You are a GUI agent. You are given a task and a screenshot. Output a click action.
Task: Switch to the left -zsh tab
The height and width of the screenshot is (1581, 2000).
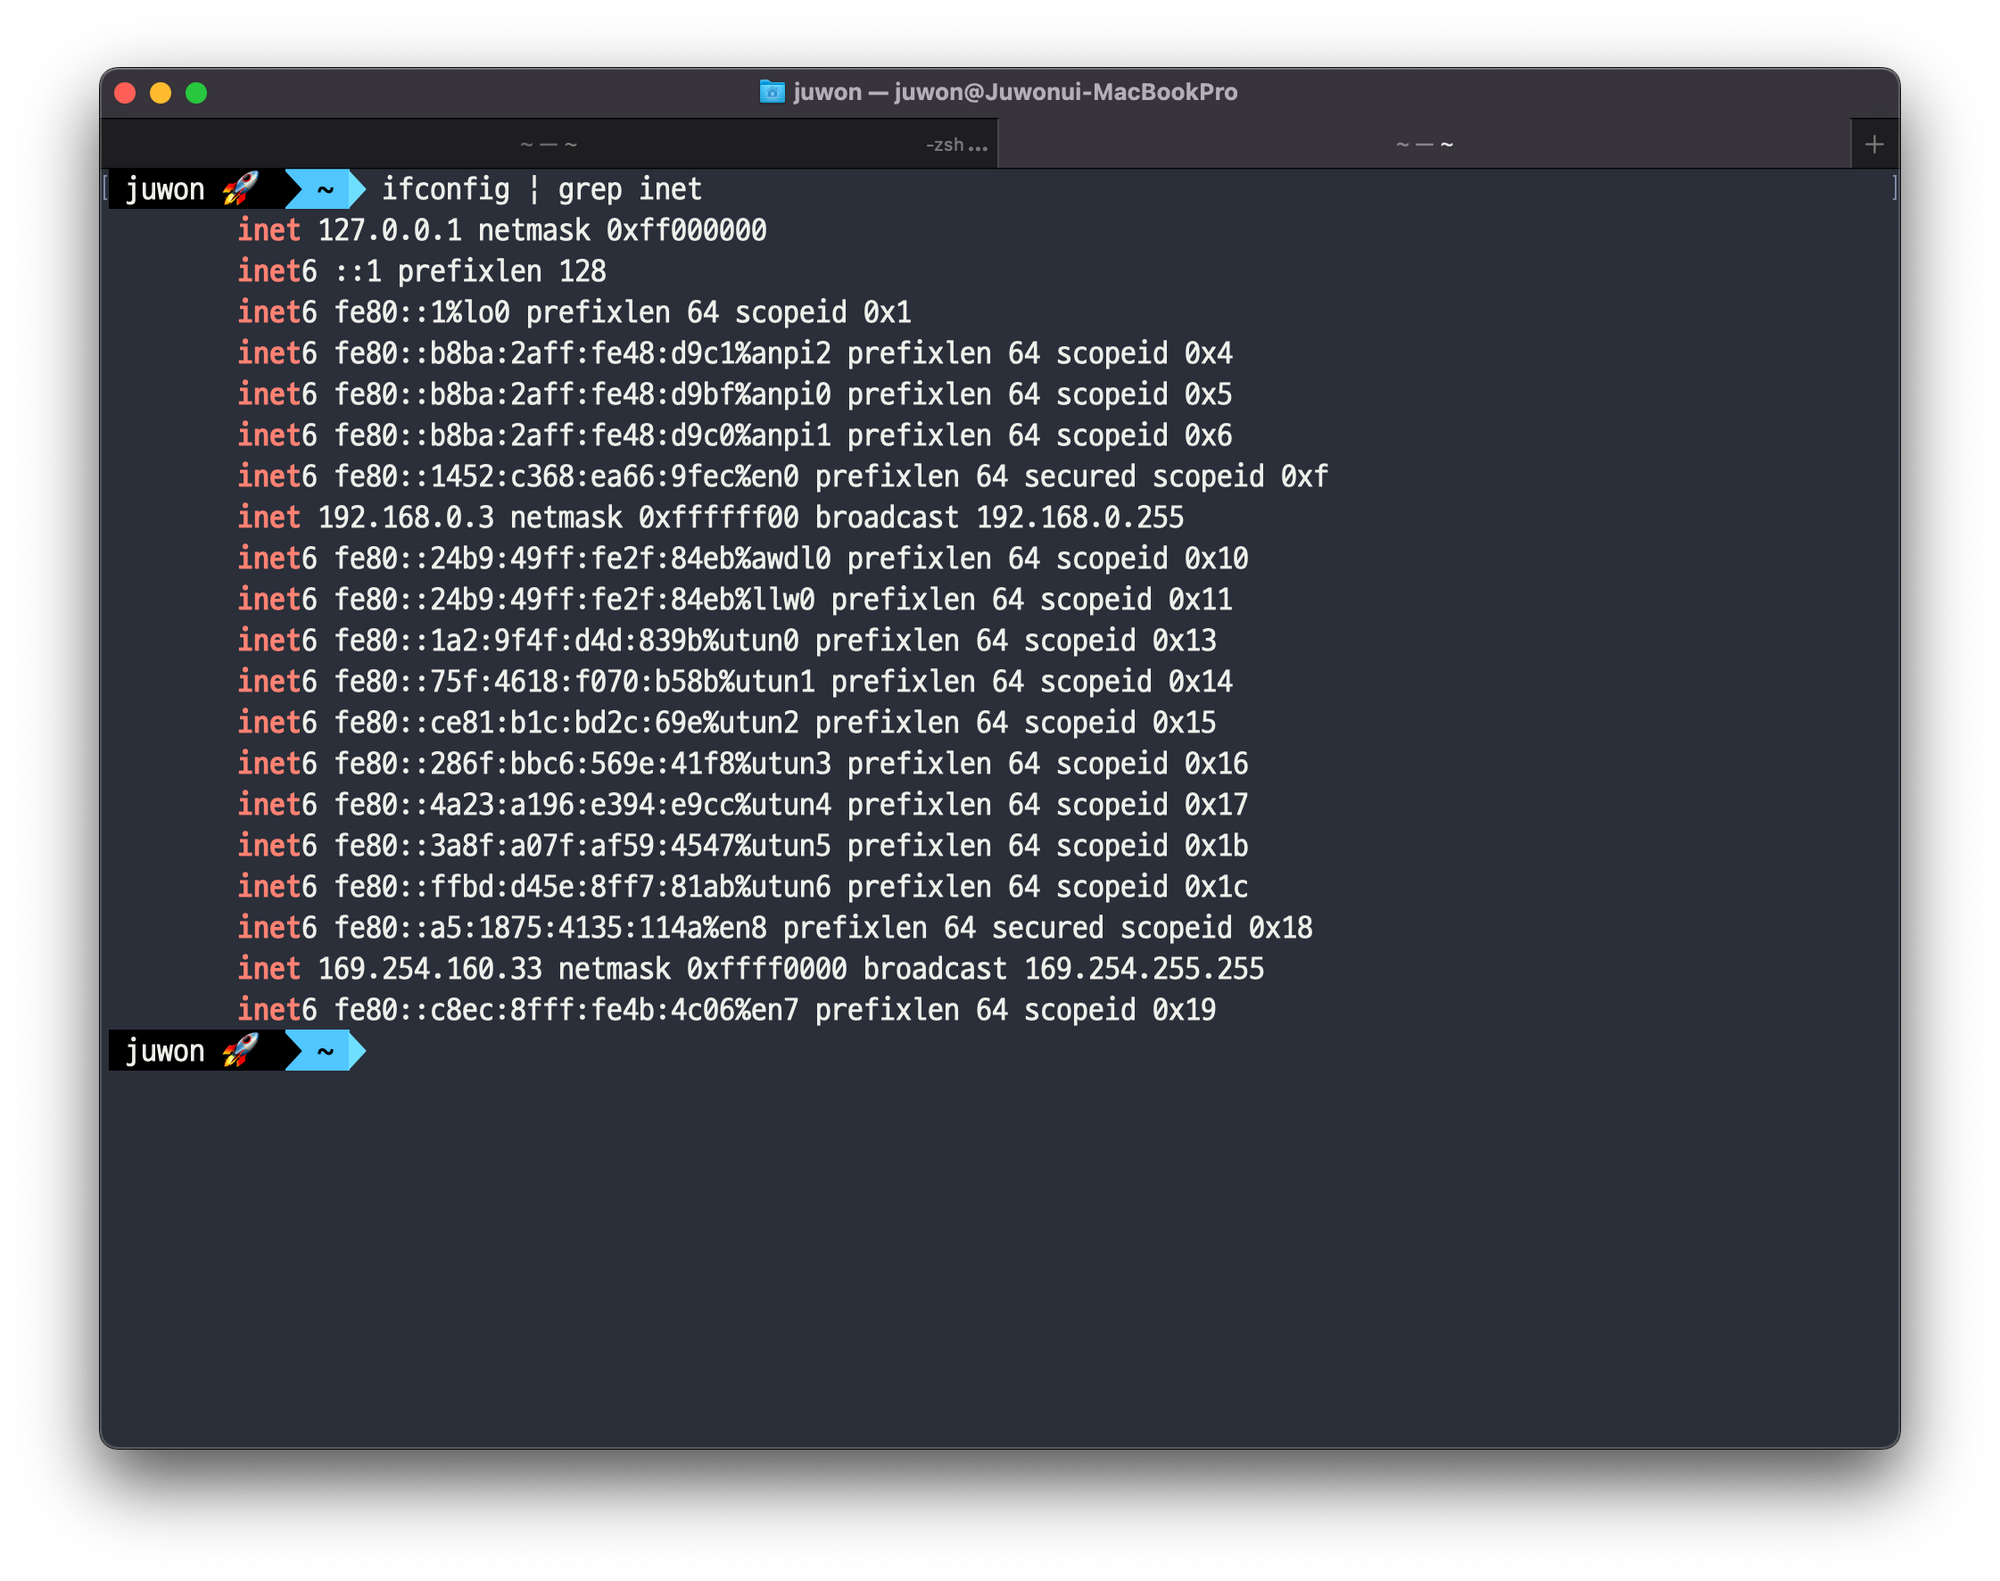pos(548,145)
